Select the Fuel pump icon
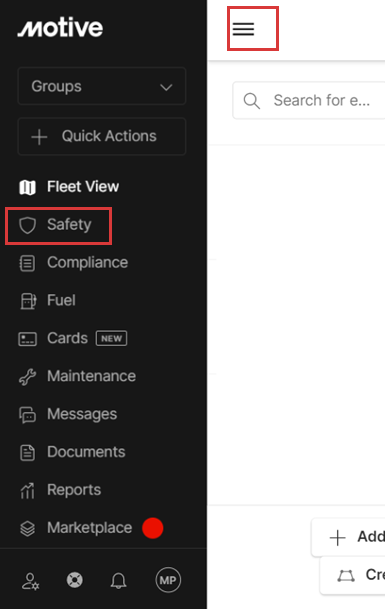The image size is (385, 609). pos(28,301)
